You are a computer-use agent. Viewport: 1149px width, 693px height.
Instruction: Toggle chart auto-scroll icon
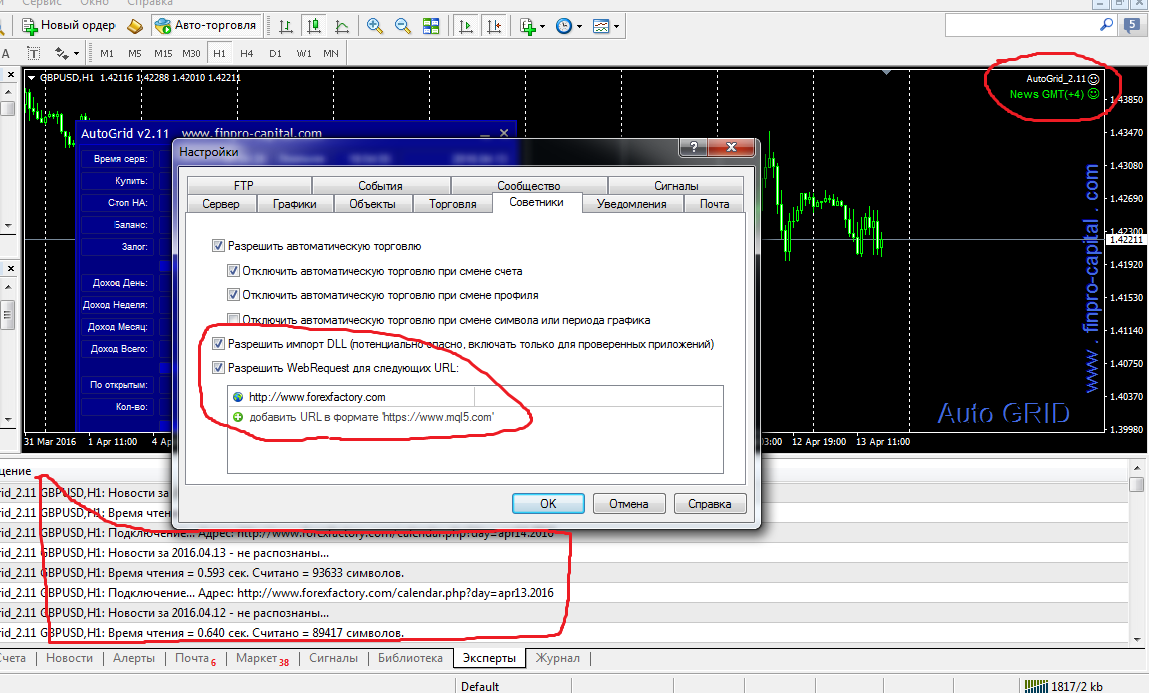click(x=465, y=26)
